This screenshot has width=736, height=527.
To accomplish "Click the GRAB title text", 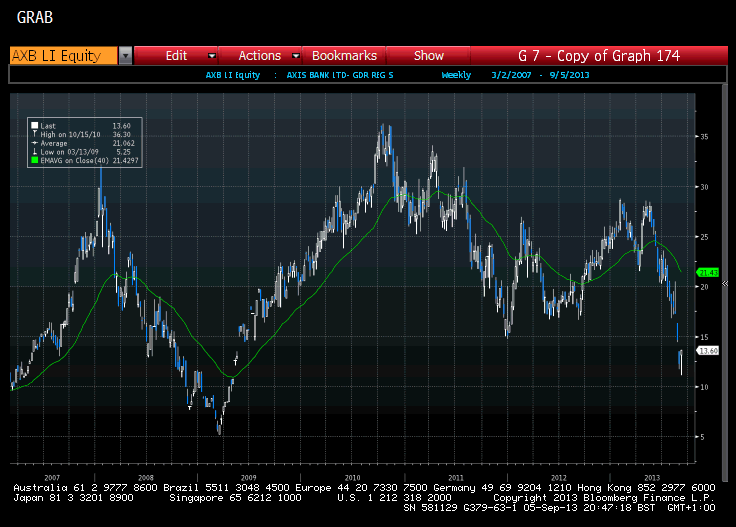I will click(35, 17).
